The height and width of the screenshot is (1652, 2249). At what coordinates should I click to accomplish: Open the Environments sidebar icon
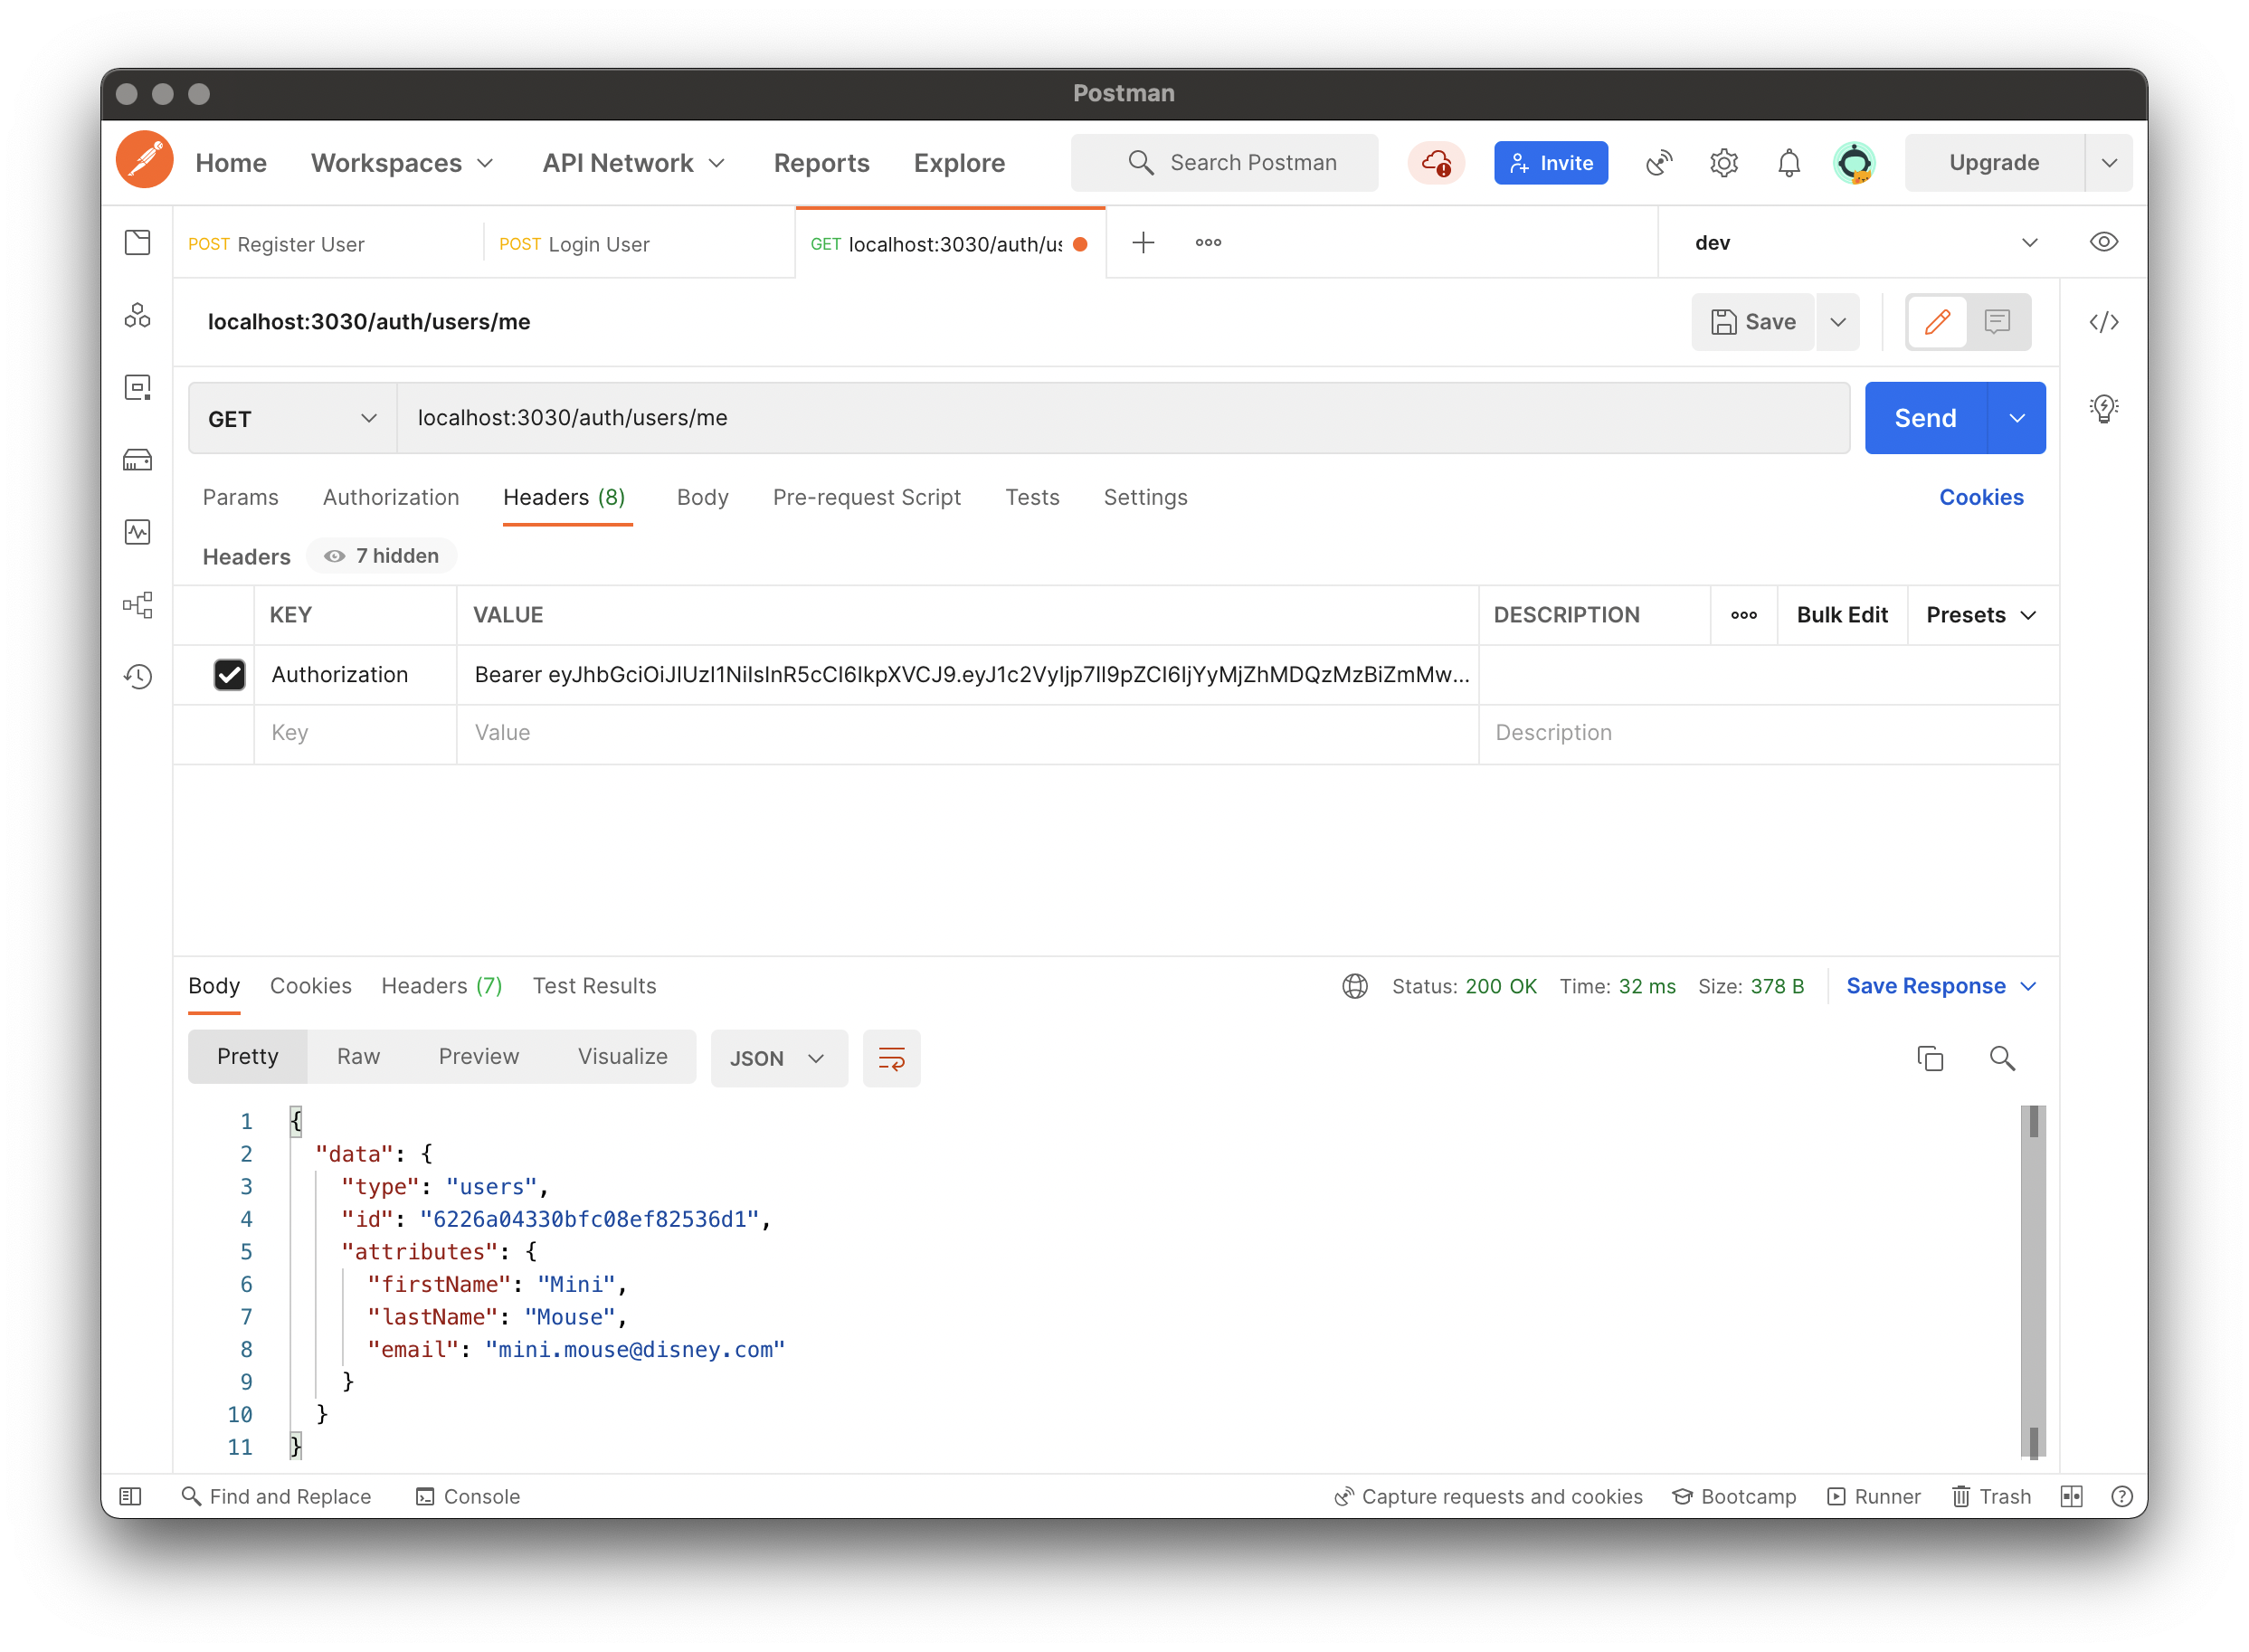[138, 388]
